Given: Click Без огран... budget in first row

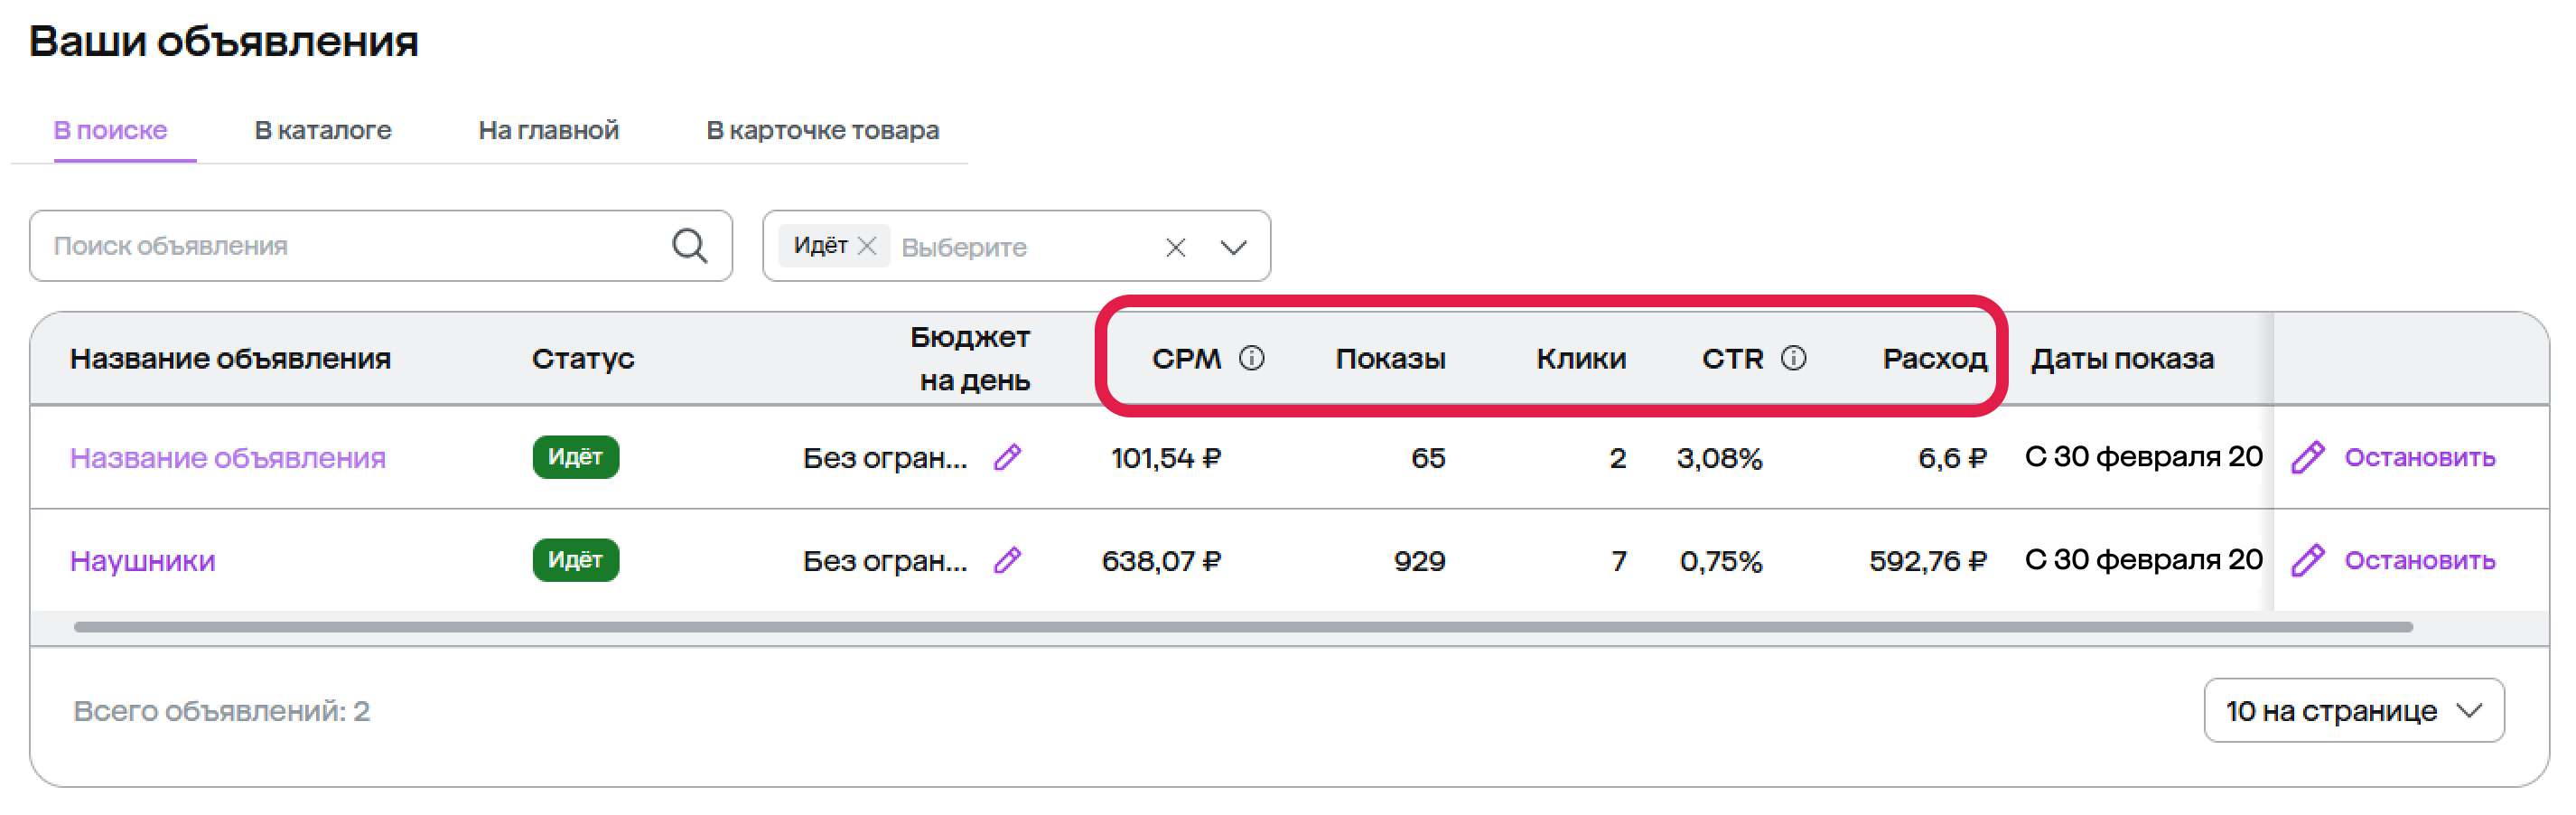Looking at the screenshot, I should (x=885, y=458).
